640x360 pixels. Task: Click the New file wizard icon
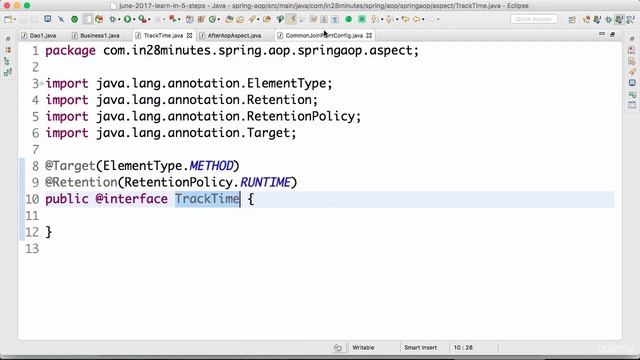pyautogui.click(x=7, y=19)
